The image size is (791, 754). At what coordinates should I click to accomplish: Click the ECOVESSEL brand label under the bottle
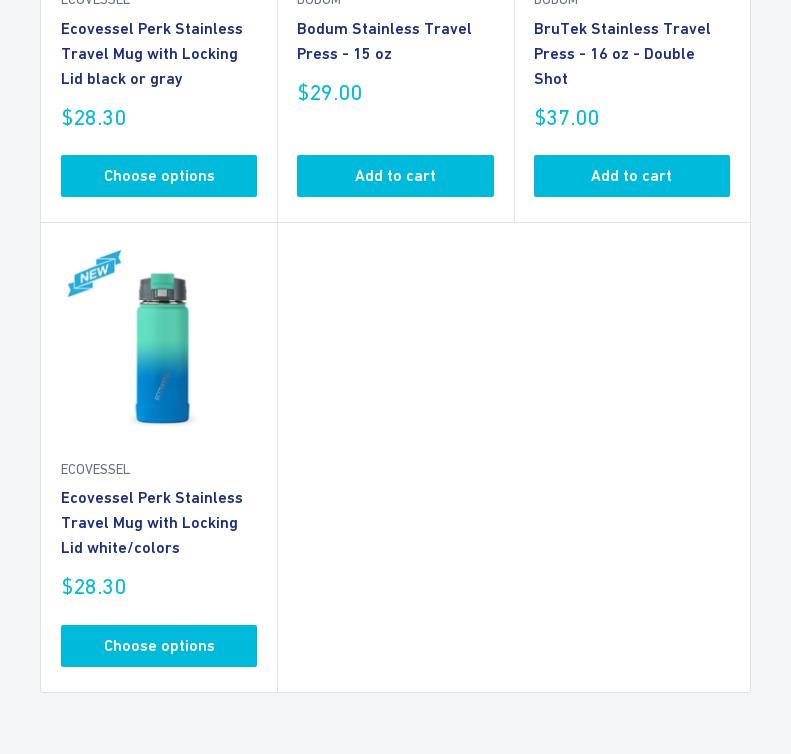96,469
